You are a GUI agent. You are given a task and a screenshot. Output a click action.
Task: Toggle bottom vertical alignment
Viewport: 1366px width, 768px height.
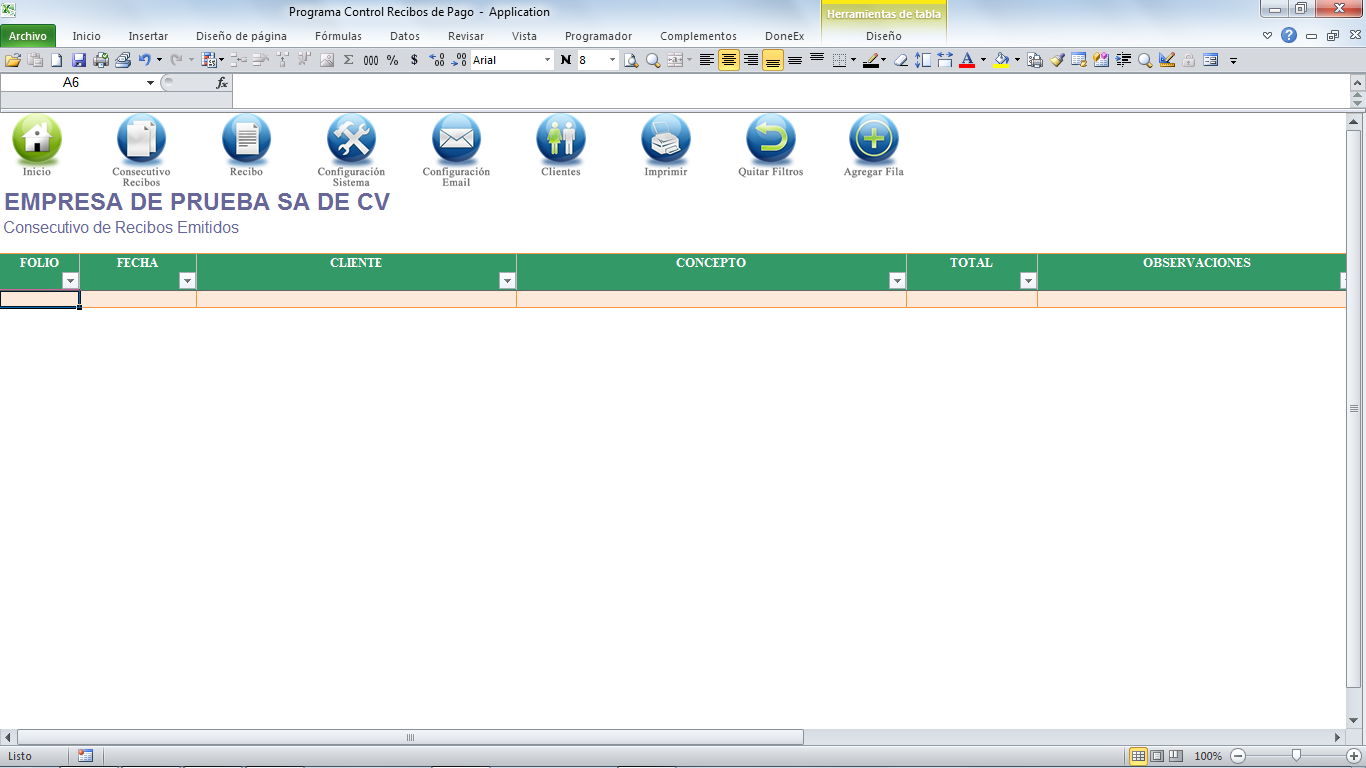(x=773, y=60)
